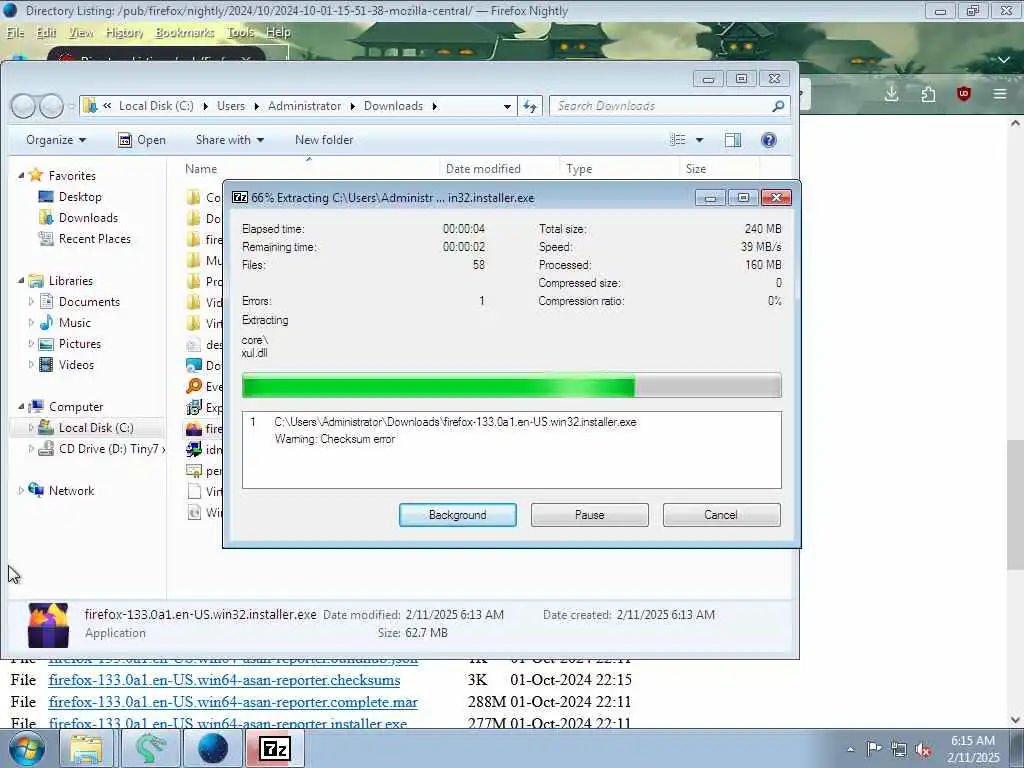Expand the Documents library

(x=31, y=302)
